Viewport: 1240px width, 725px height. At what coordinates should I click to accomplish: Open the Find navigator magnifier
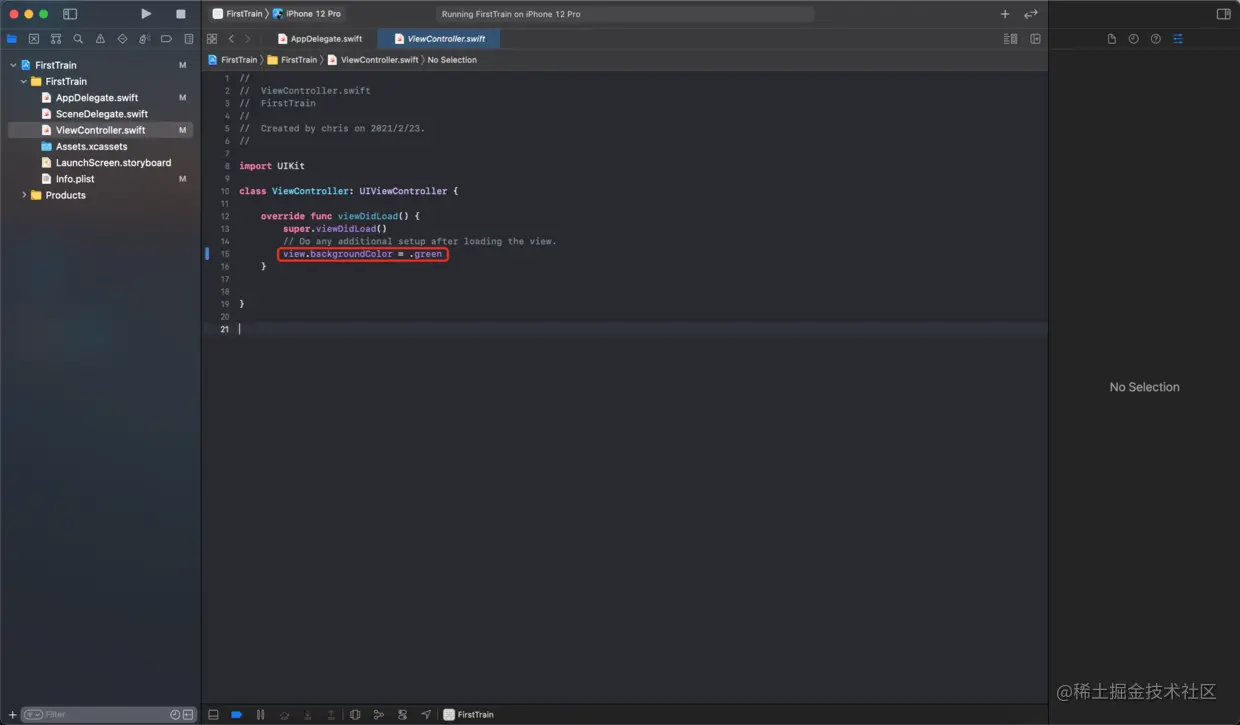click(x=78, y=39)
